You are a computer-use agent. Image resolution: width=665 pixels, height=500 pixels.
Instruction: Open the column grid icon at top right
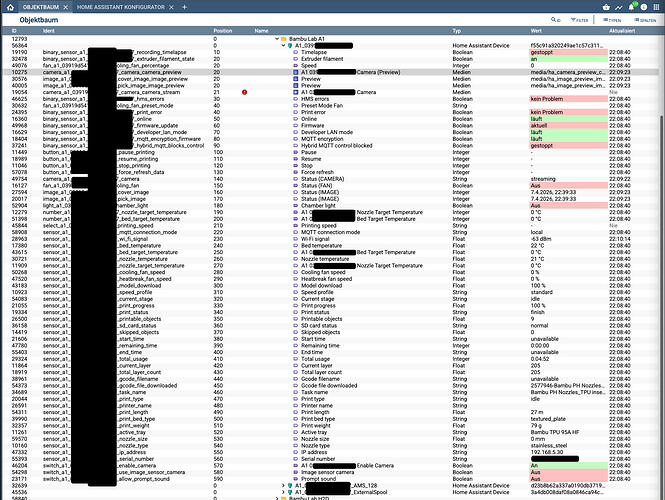[x=657, y=7]
